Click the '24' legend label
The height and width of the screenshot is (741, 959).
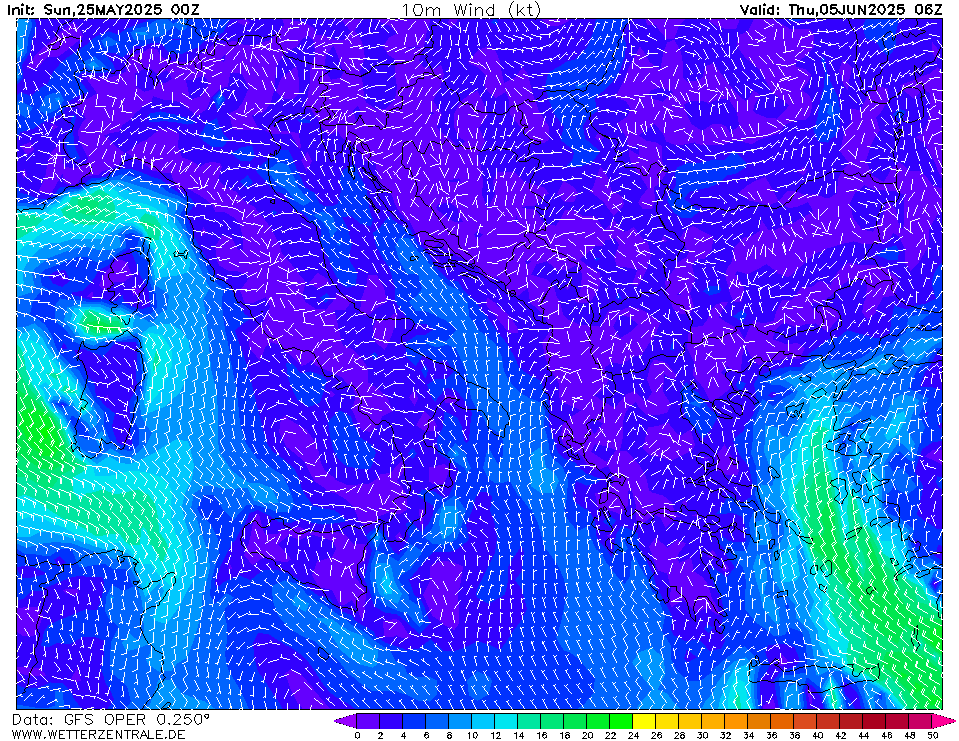(633, 735)
